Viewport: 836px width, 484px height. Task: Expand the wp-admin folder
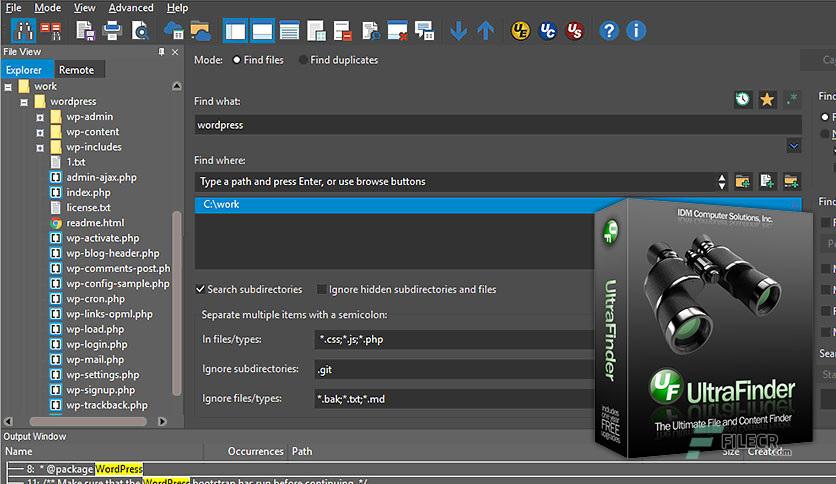(40, 117)
